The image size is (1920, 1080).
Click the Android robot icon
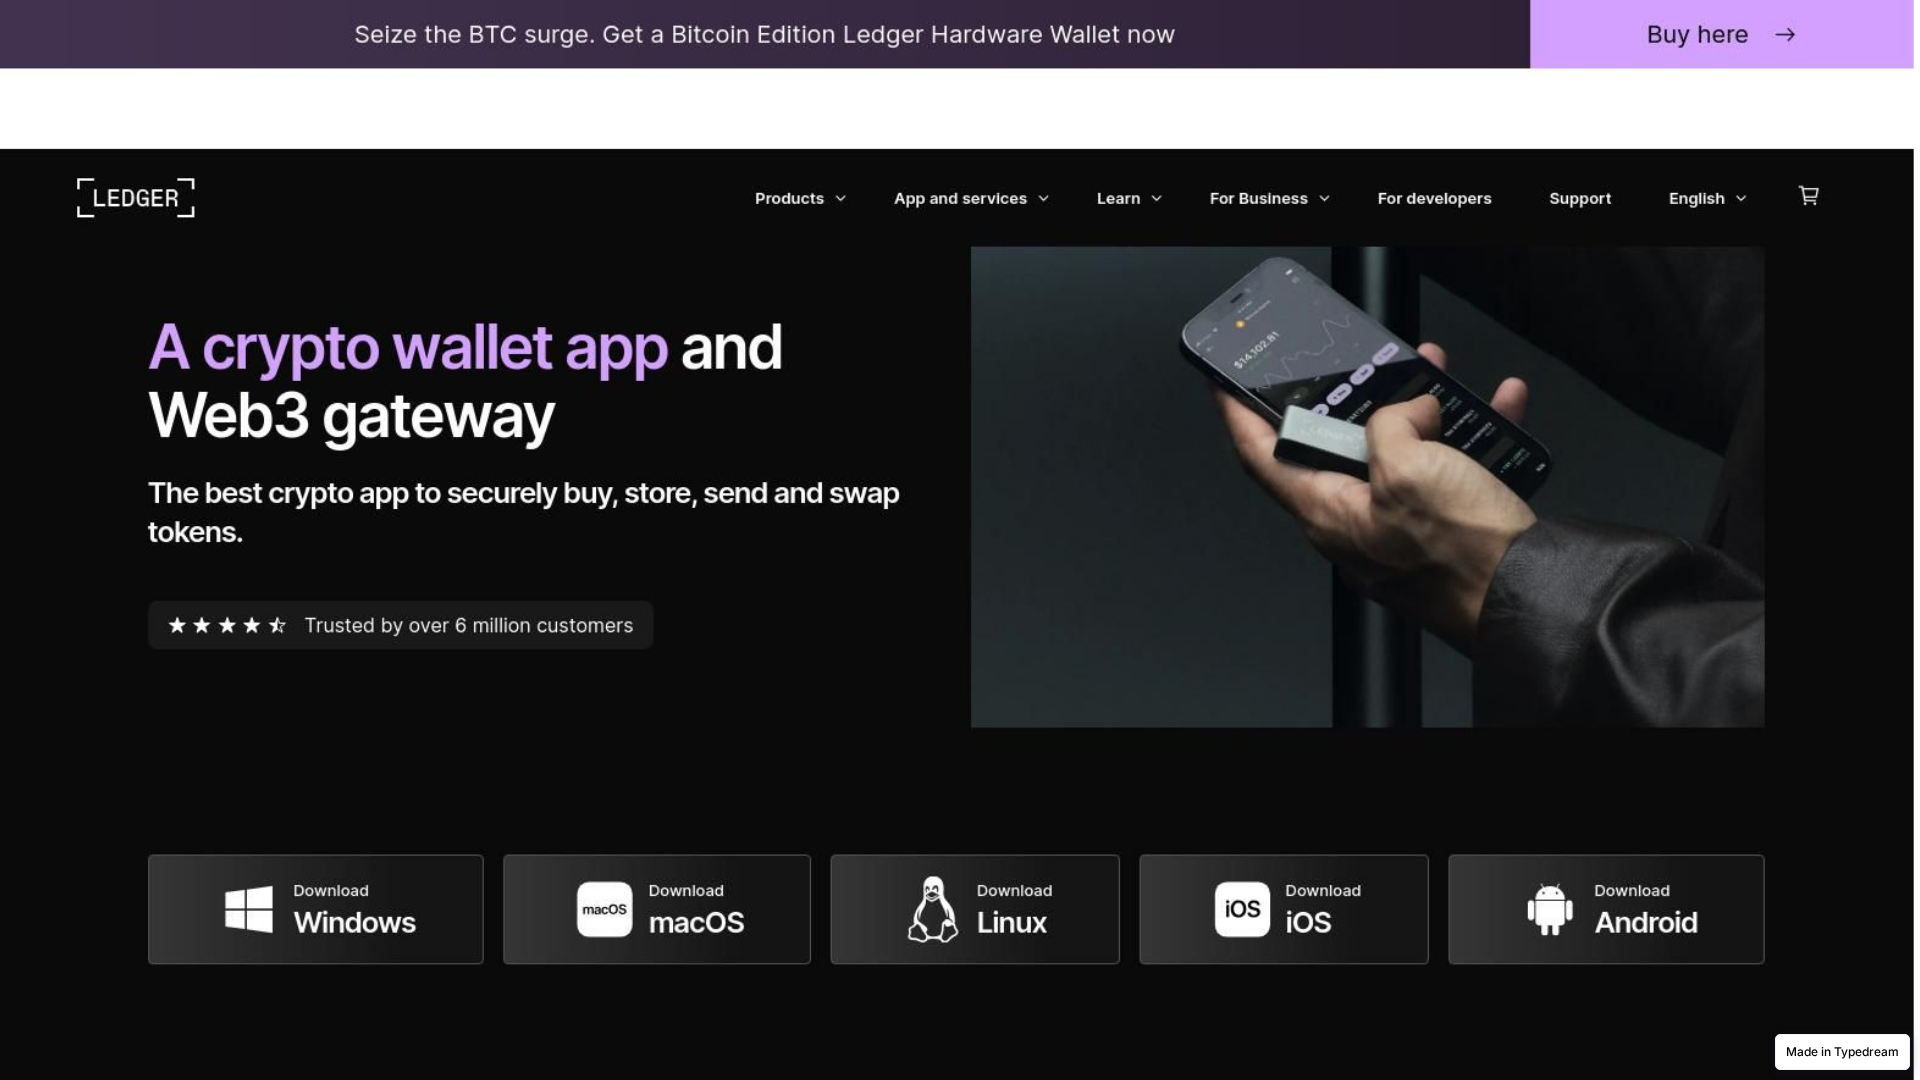coord(1550,909)
